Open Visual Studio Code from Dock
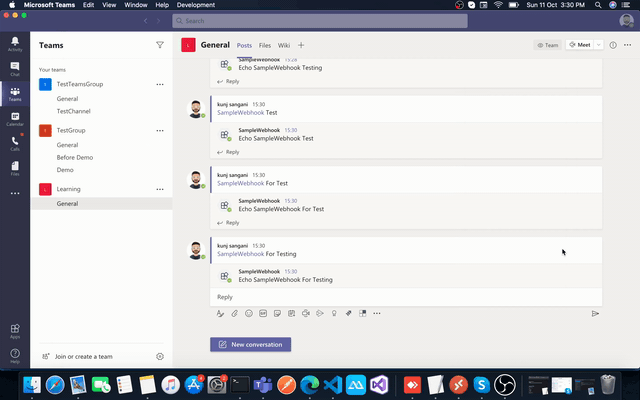640x400 pixels. (333, 384)
